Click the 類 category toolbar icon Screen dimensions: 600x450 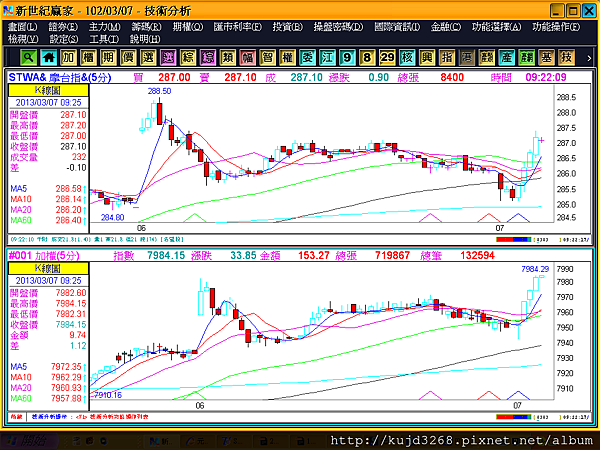[x=228, y=58]
